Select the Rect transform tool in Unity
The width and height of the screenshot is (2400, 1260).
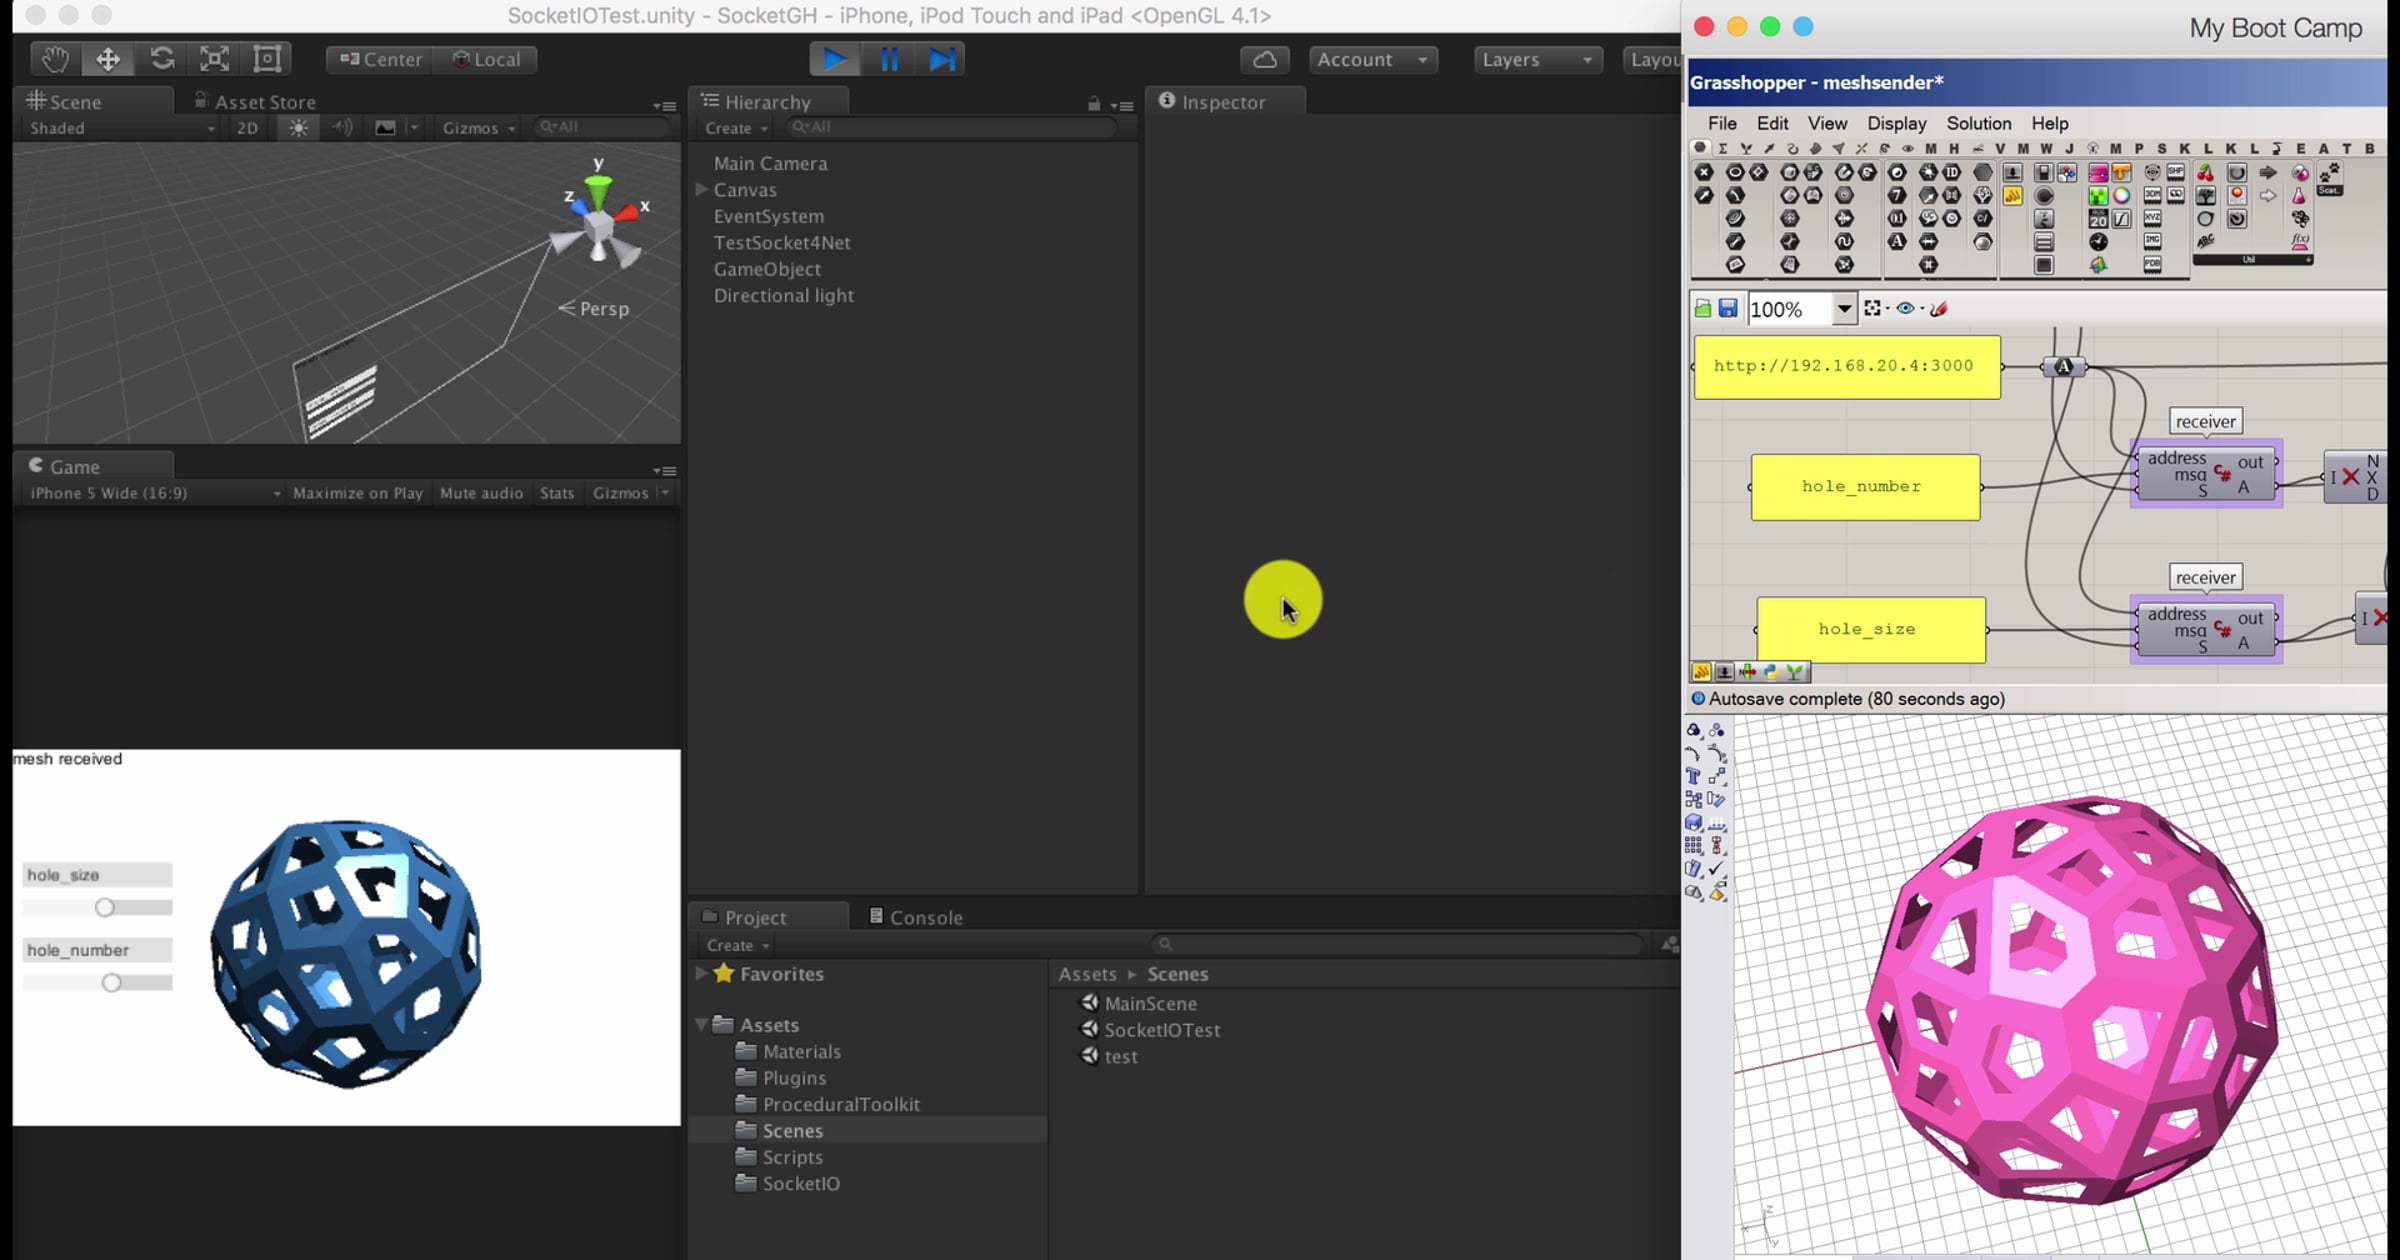pos(267,59)
